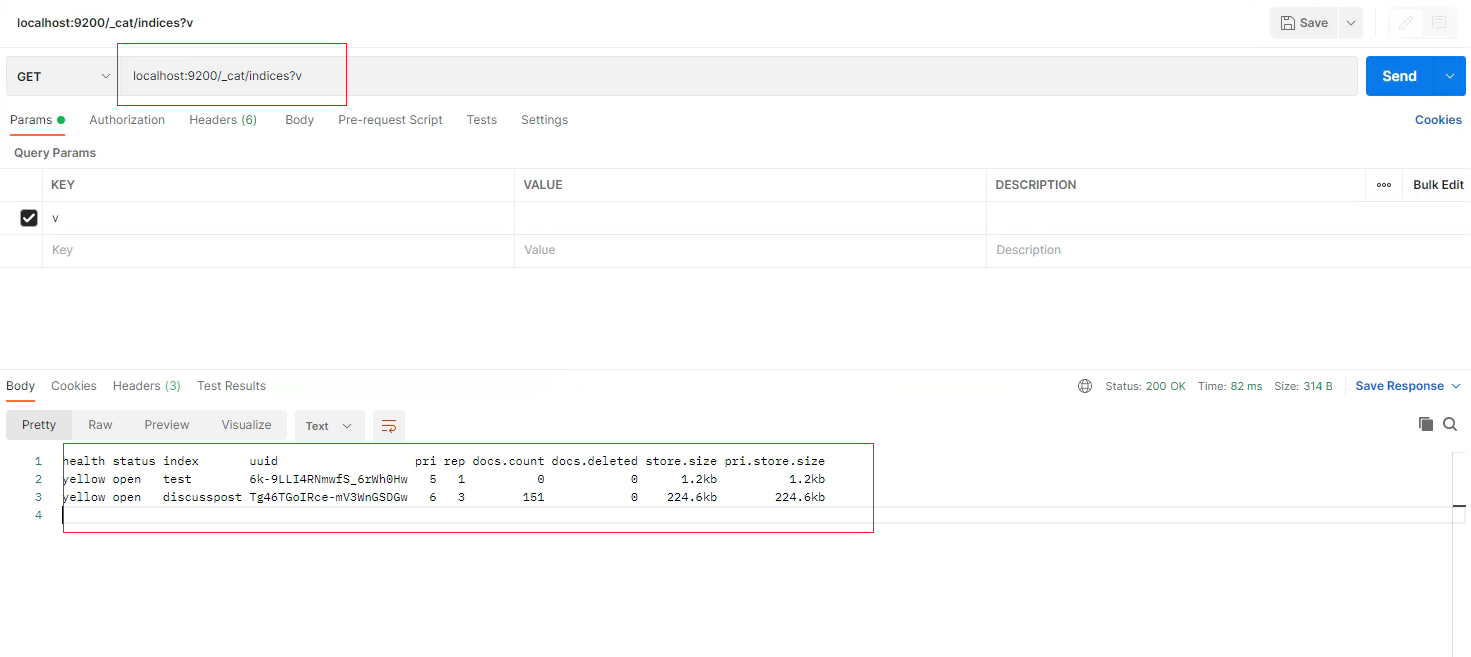The height and width of the screenshot is (657, 1471).
Task: Open the Pre-request Script tab
Action: click(x=390, y=120)
